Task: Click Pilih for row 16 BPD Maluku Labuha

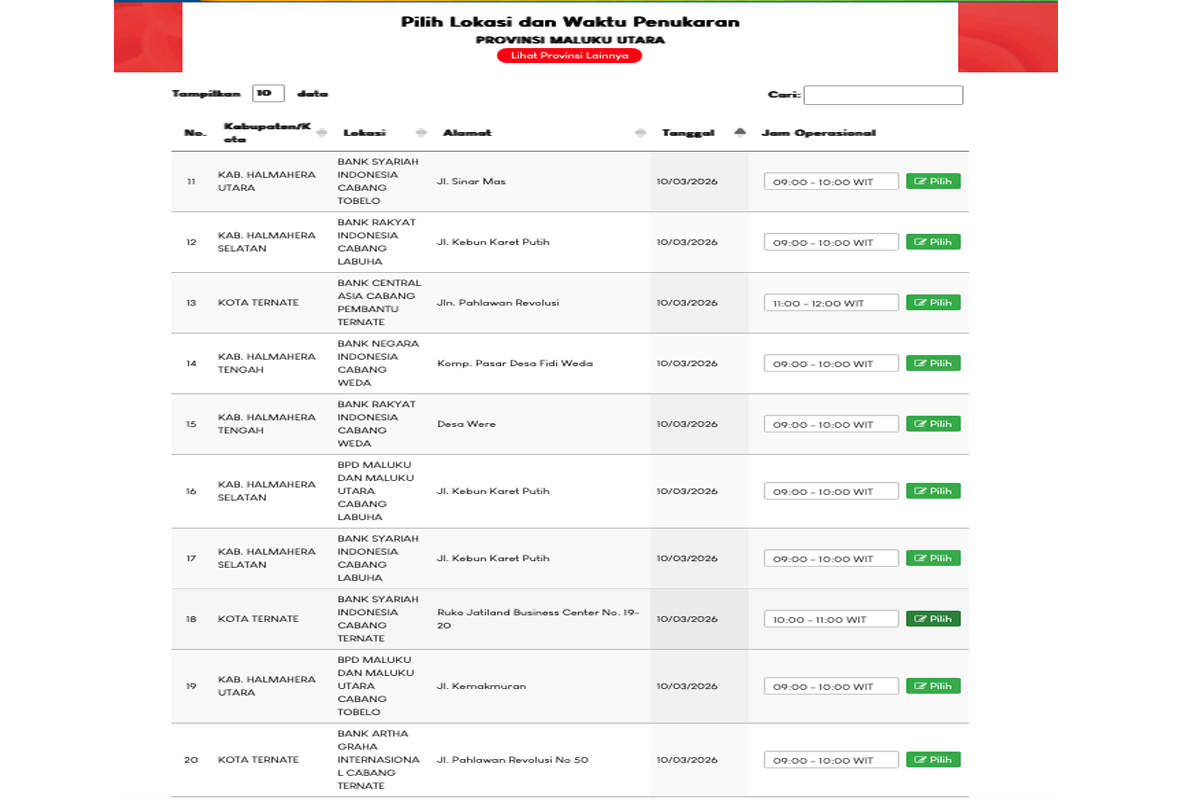Action: (933, 491)
